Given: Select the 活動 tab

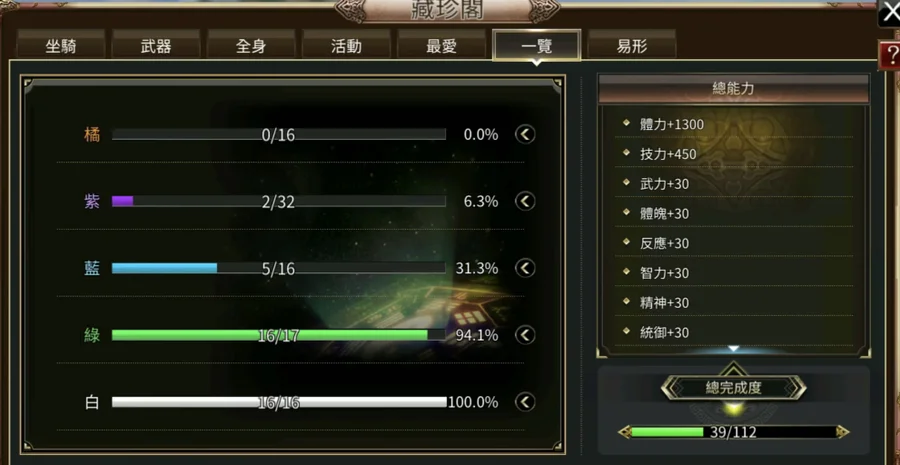Looking at the screenshot, I should pyautogui.click(x=346, y=46).
